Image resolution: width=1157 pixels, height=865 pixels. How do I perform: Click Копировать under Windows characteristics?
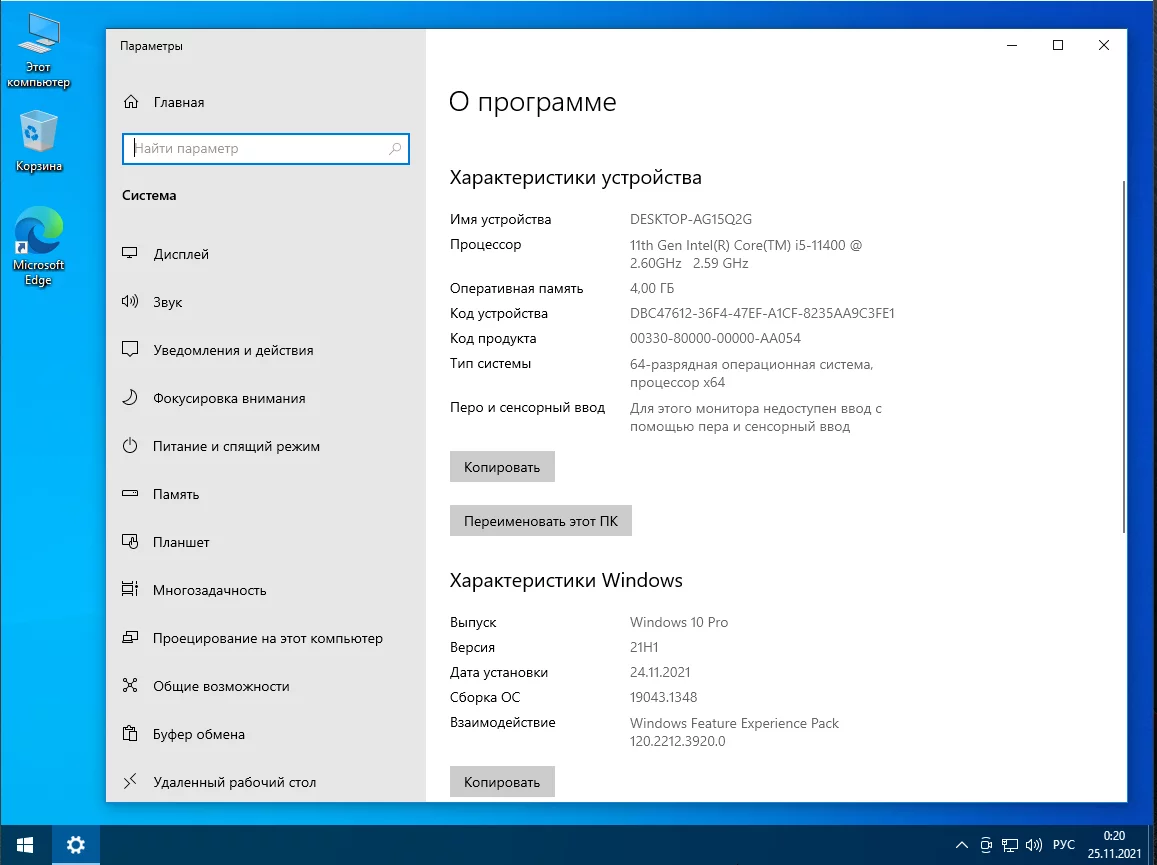pyautogui.click(x=502, y=782)
